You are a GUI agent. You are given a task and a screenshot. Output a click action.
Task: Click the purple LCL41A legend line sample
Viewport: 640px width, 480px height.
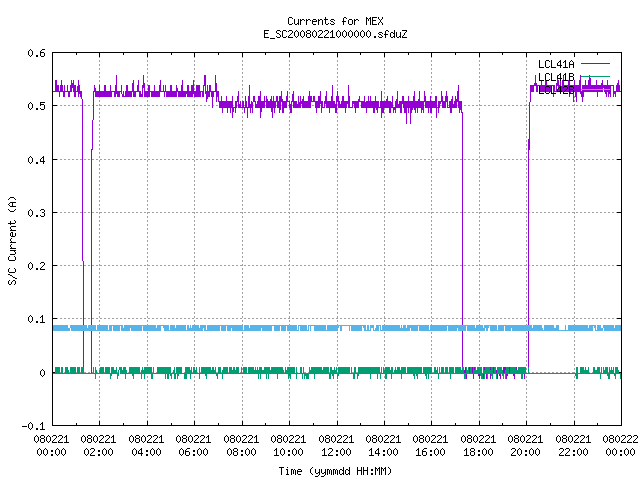click(x=595, y=64)
